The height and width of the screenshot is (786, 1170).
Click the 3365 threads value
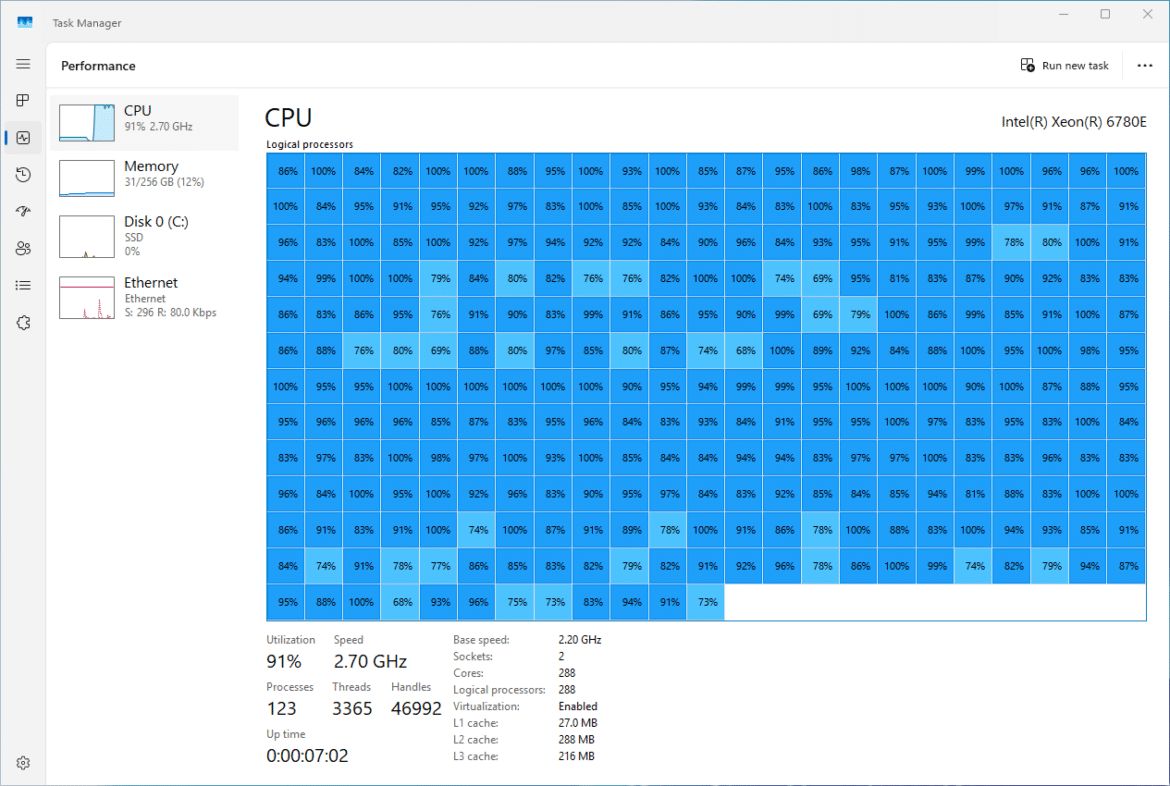[352, 708]
